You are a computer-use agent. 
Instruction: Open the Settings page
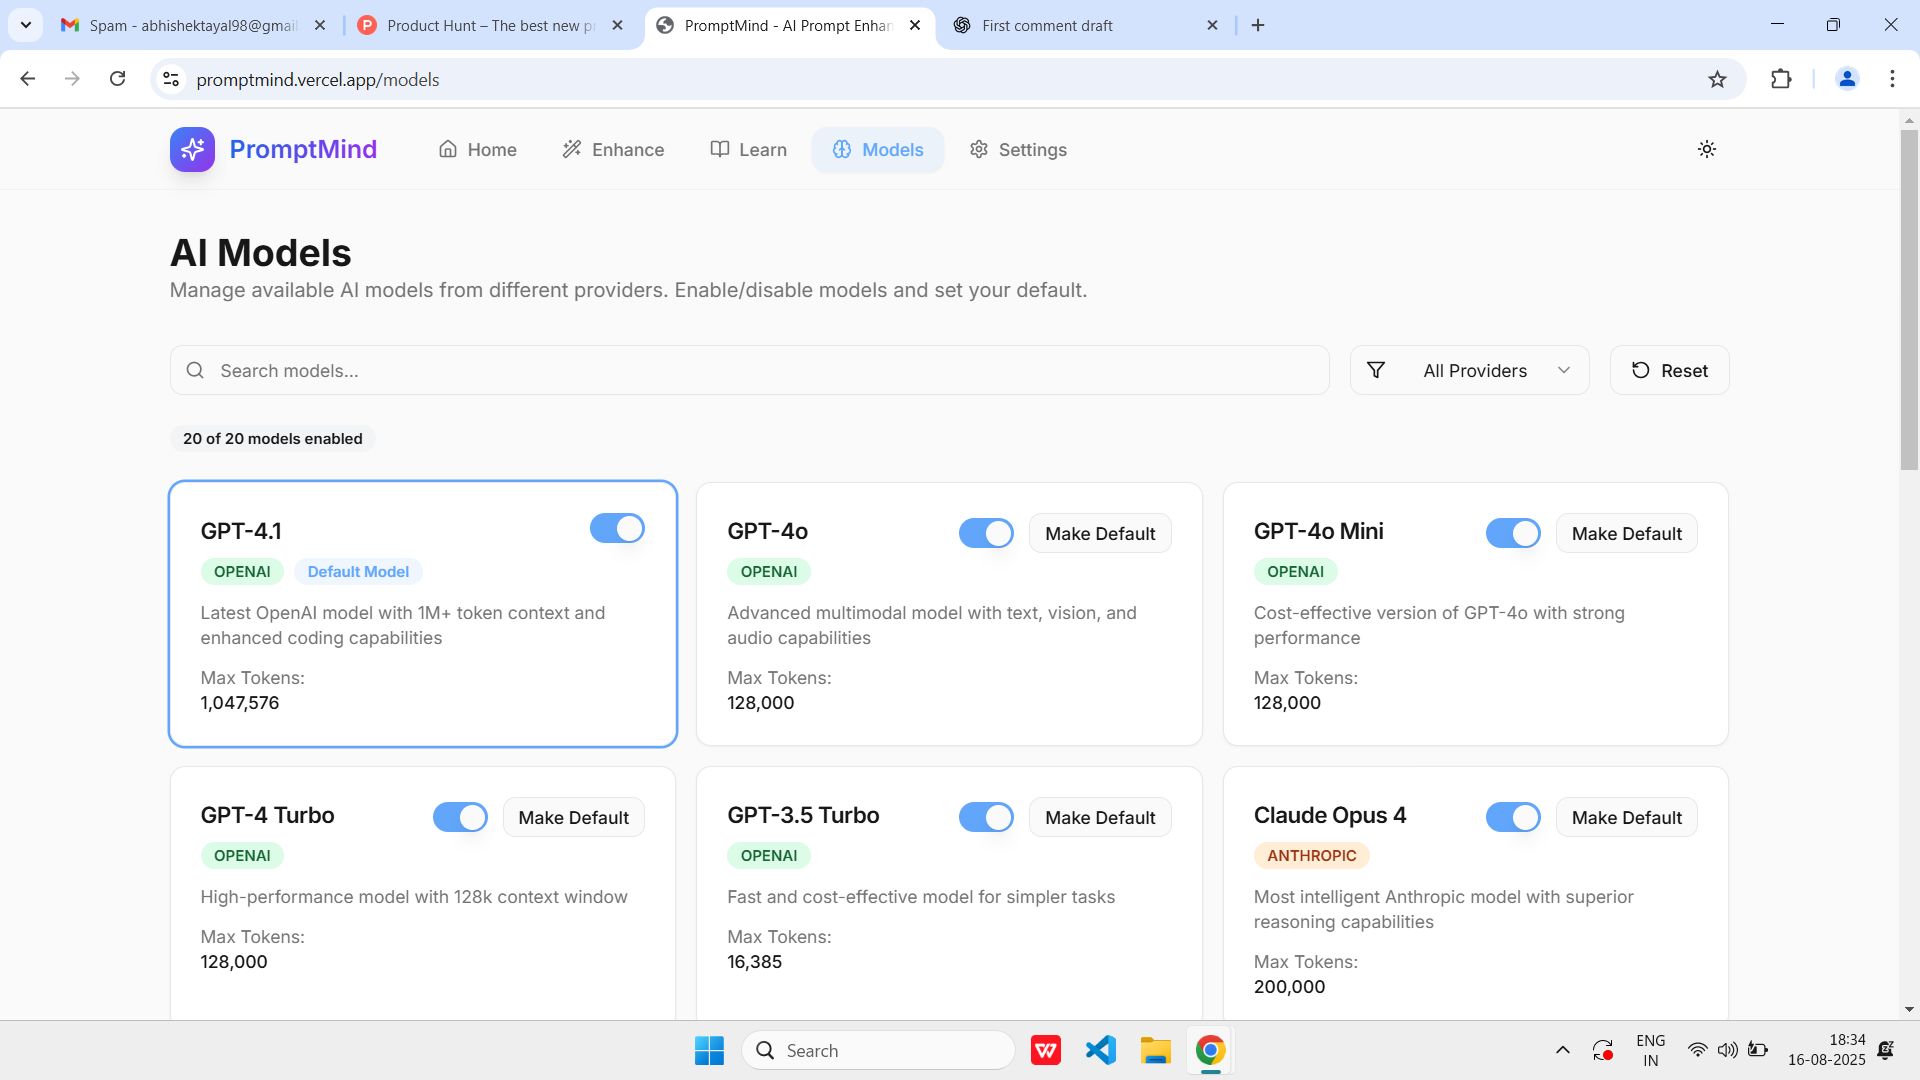click(1018, 149)
